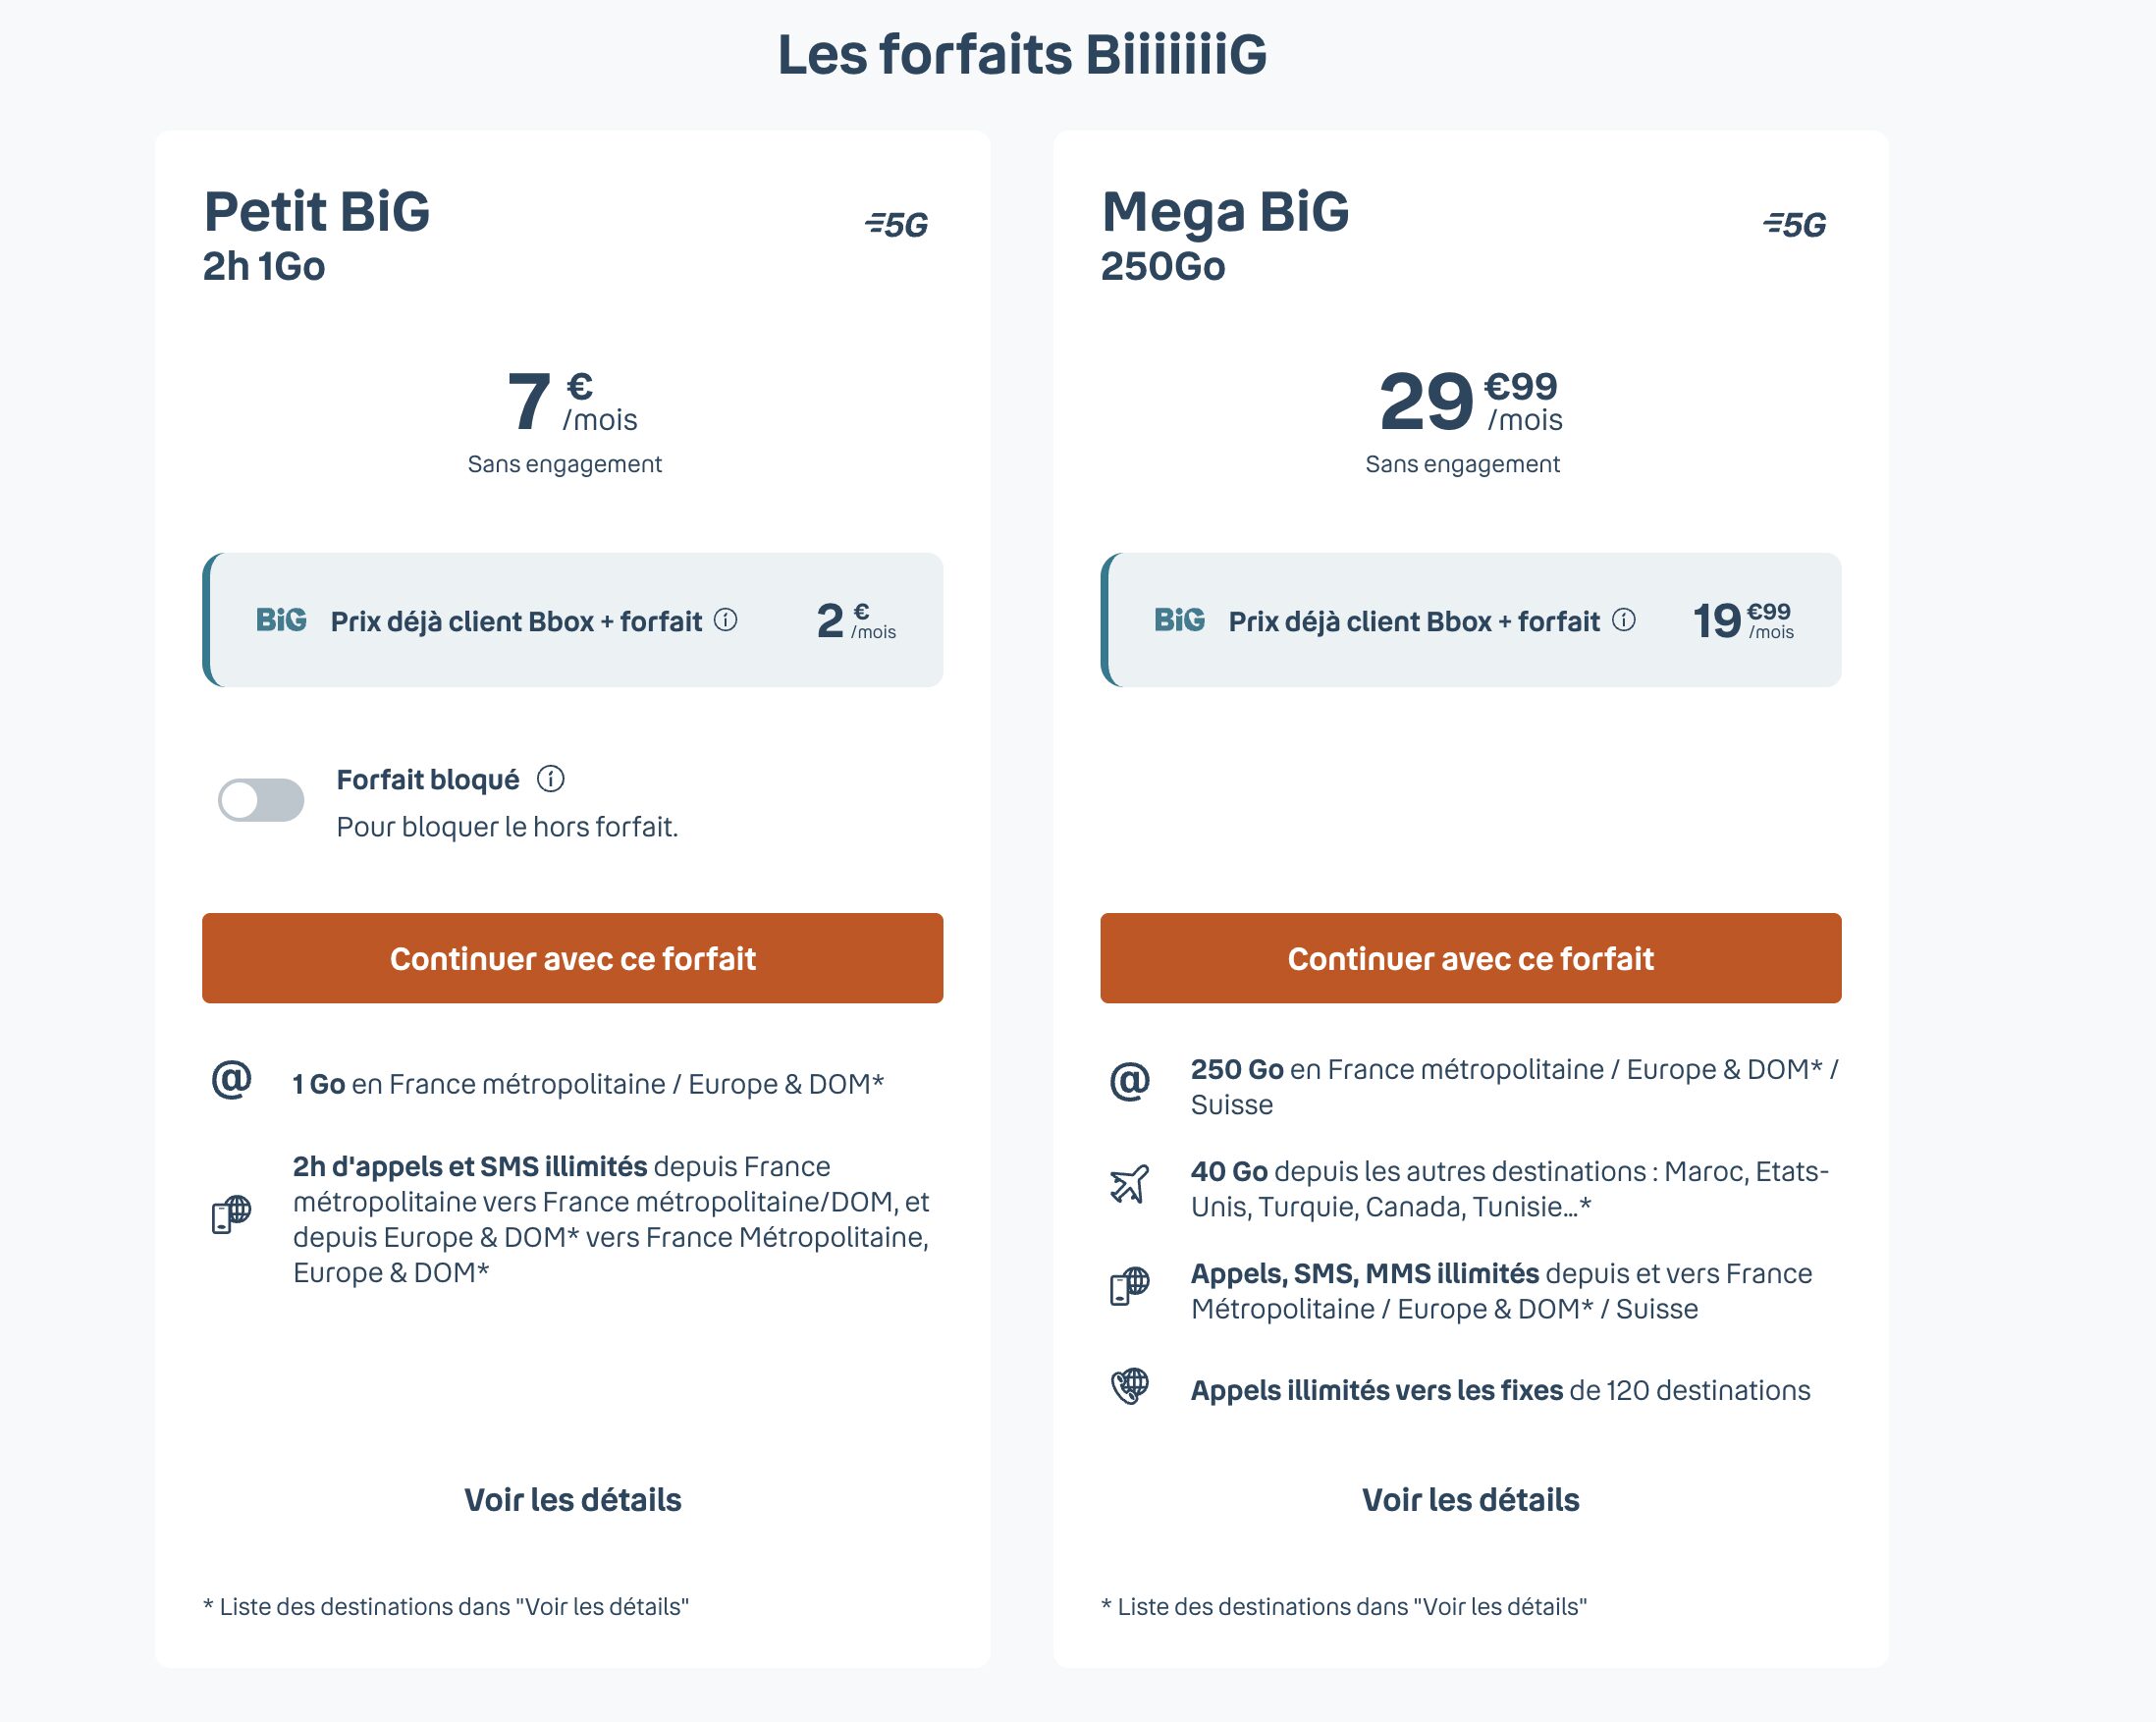This screenshot has width=2156, height=1722.
Task: Expand Voir les détails for Petit BiG
Action: (x=573, y=1500)
